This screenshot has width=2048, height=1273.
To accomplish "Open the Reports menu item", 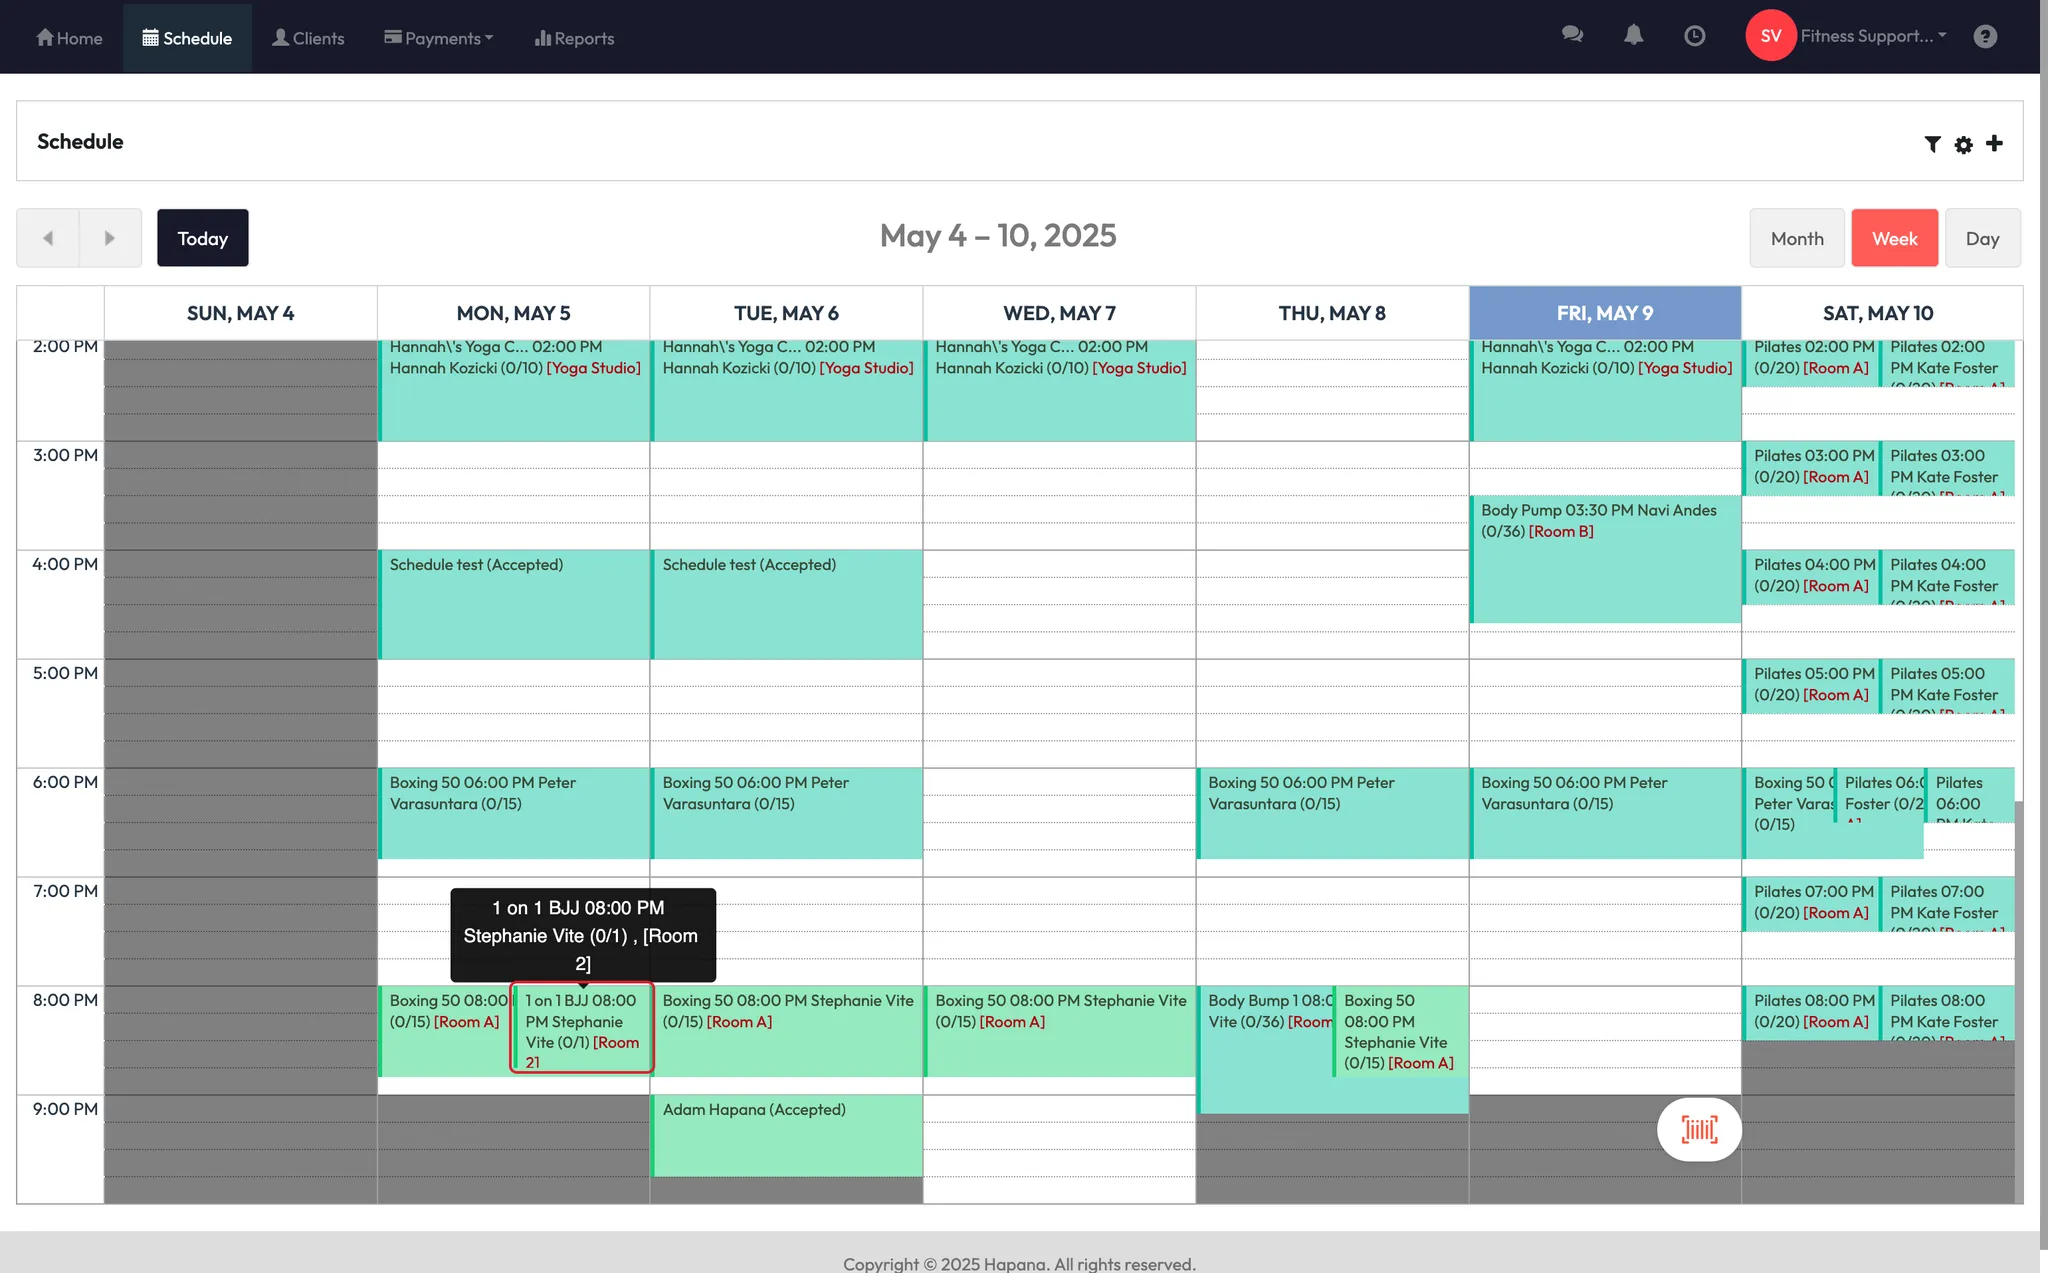I will pyautogui.click(x=574, y=38).
